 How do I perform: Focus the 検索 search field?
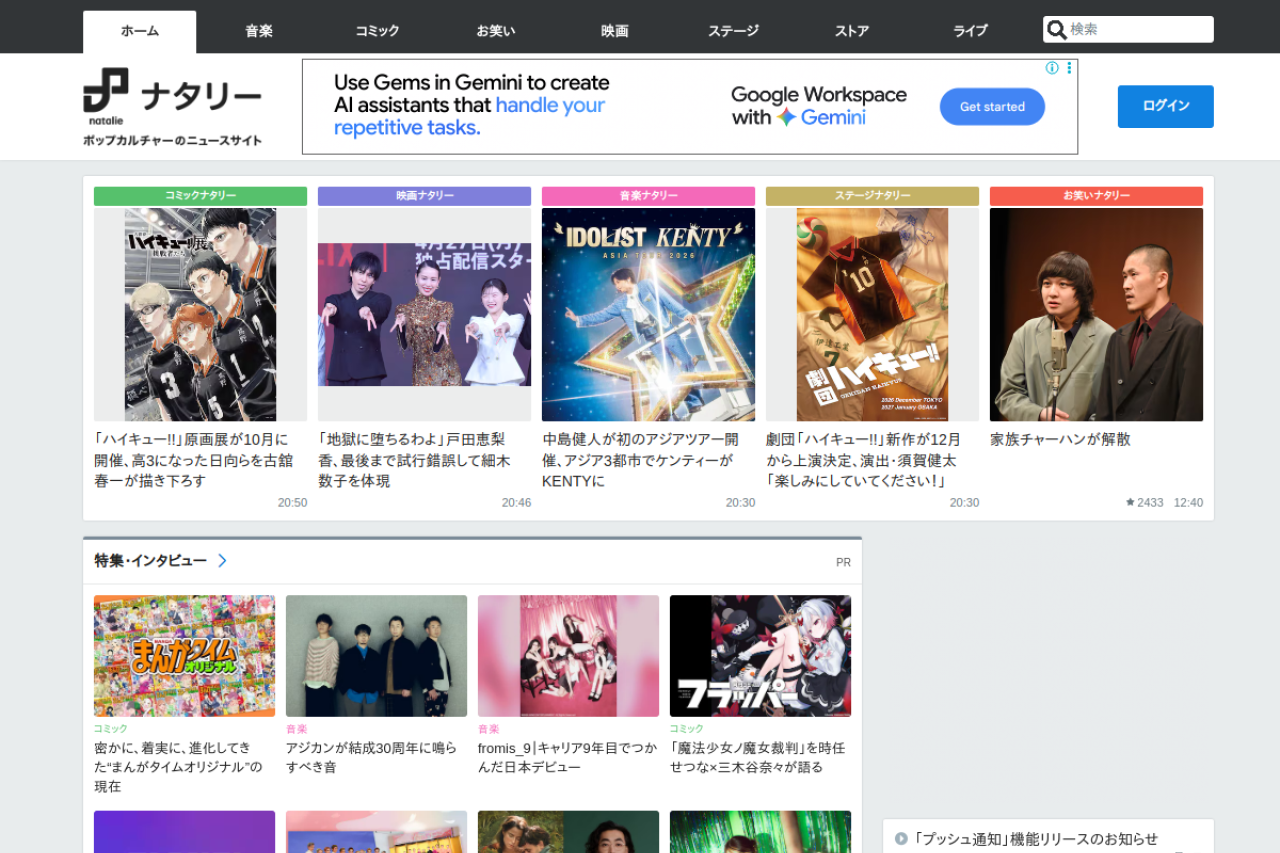tap(1138, 30)
